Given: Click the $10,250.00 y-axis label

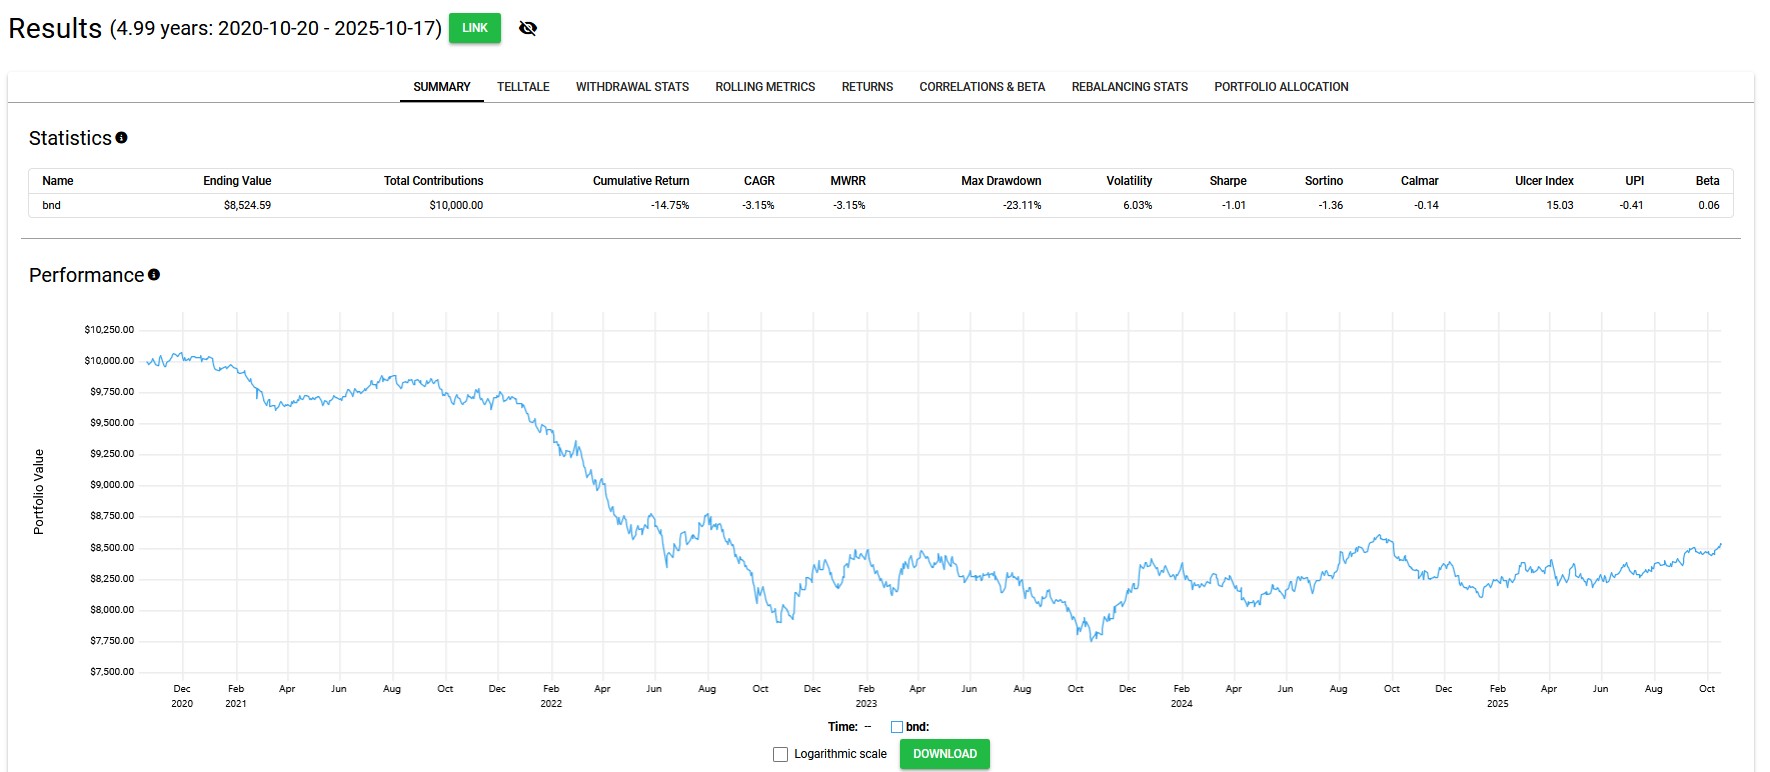Looking at the screenshot, I should tap(109, 329).
